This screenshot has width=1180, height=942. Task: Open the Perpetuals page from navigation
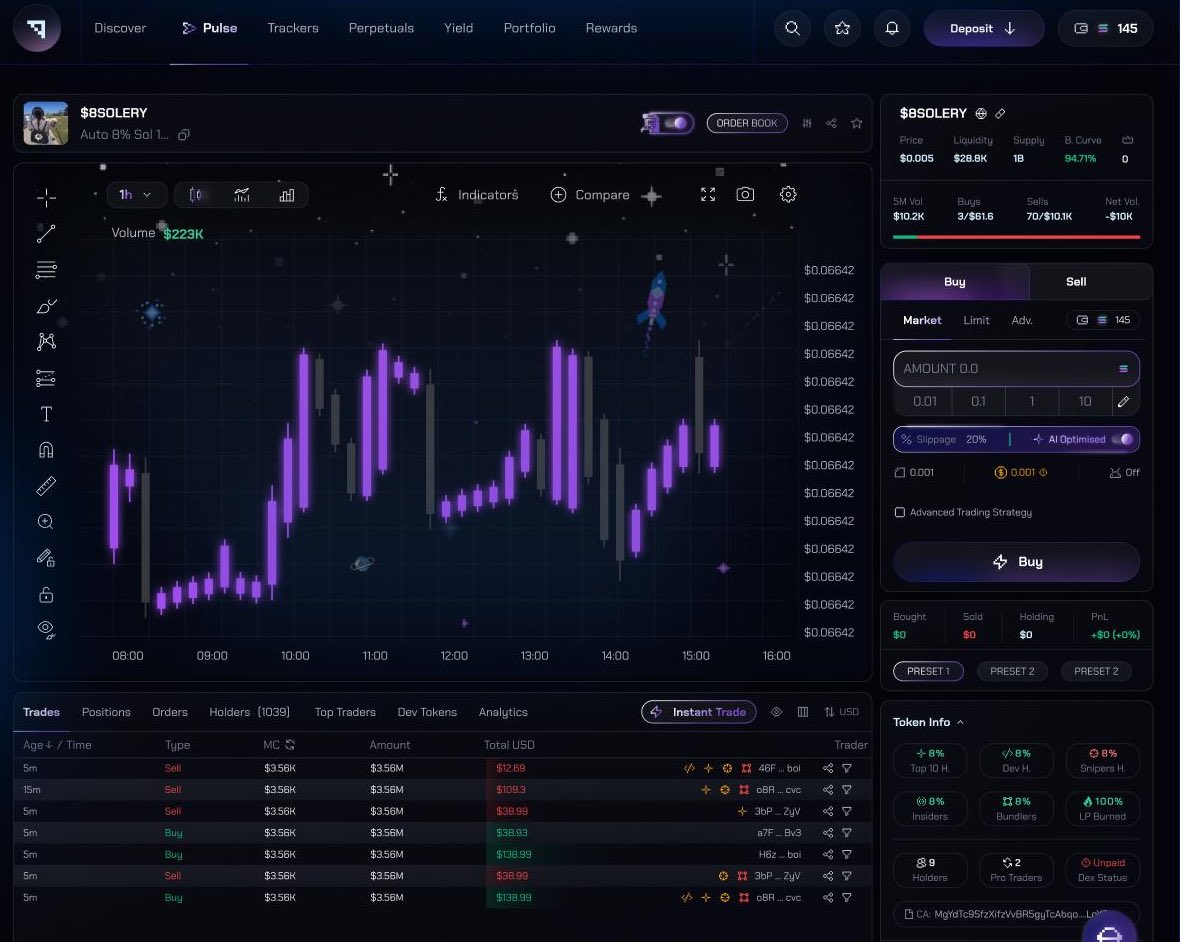tap(381, 28)
